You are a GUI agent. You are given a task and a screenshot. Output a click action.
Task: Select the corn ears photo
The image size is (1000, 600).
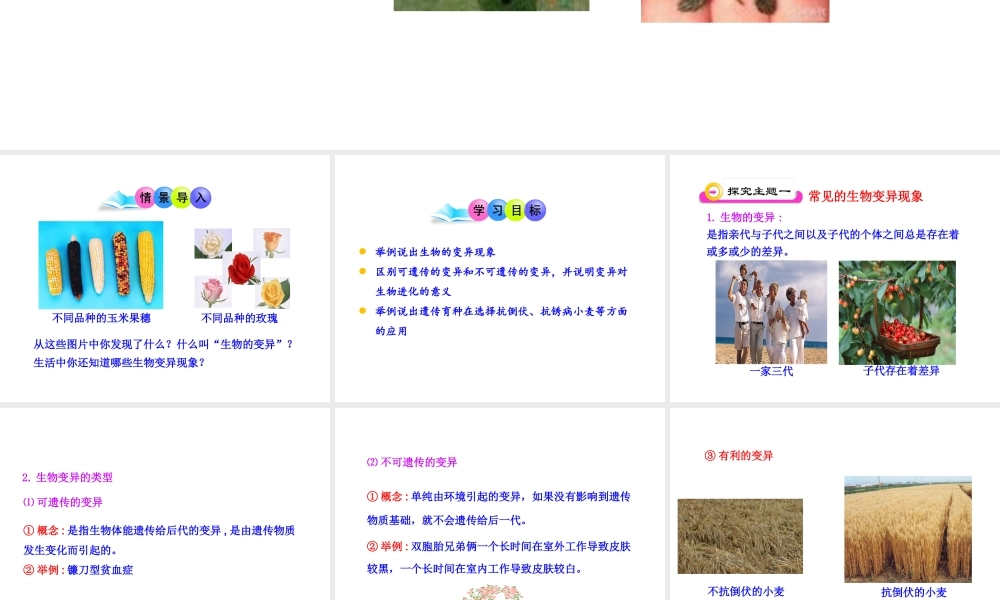pos(101,265)
